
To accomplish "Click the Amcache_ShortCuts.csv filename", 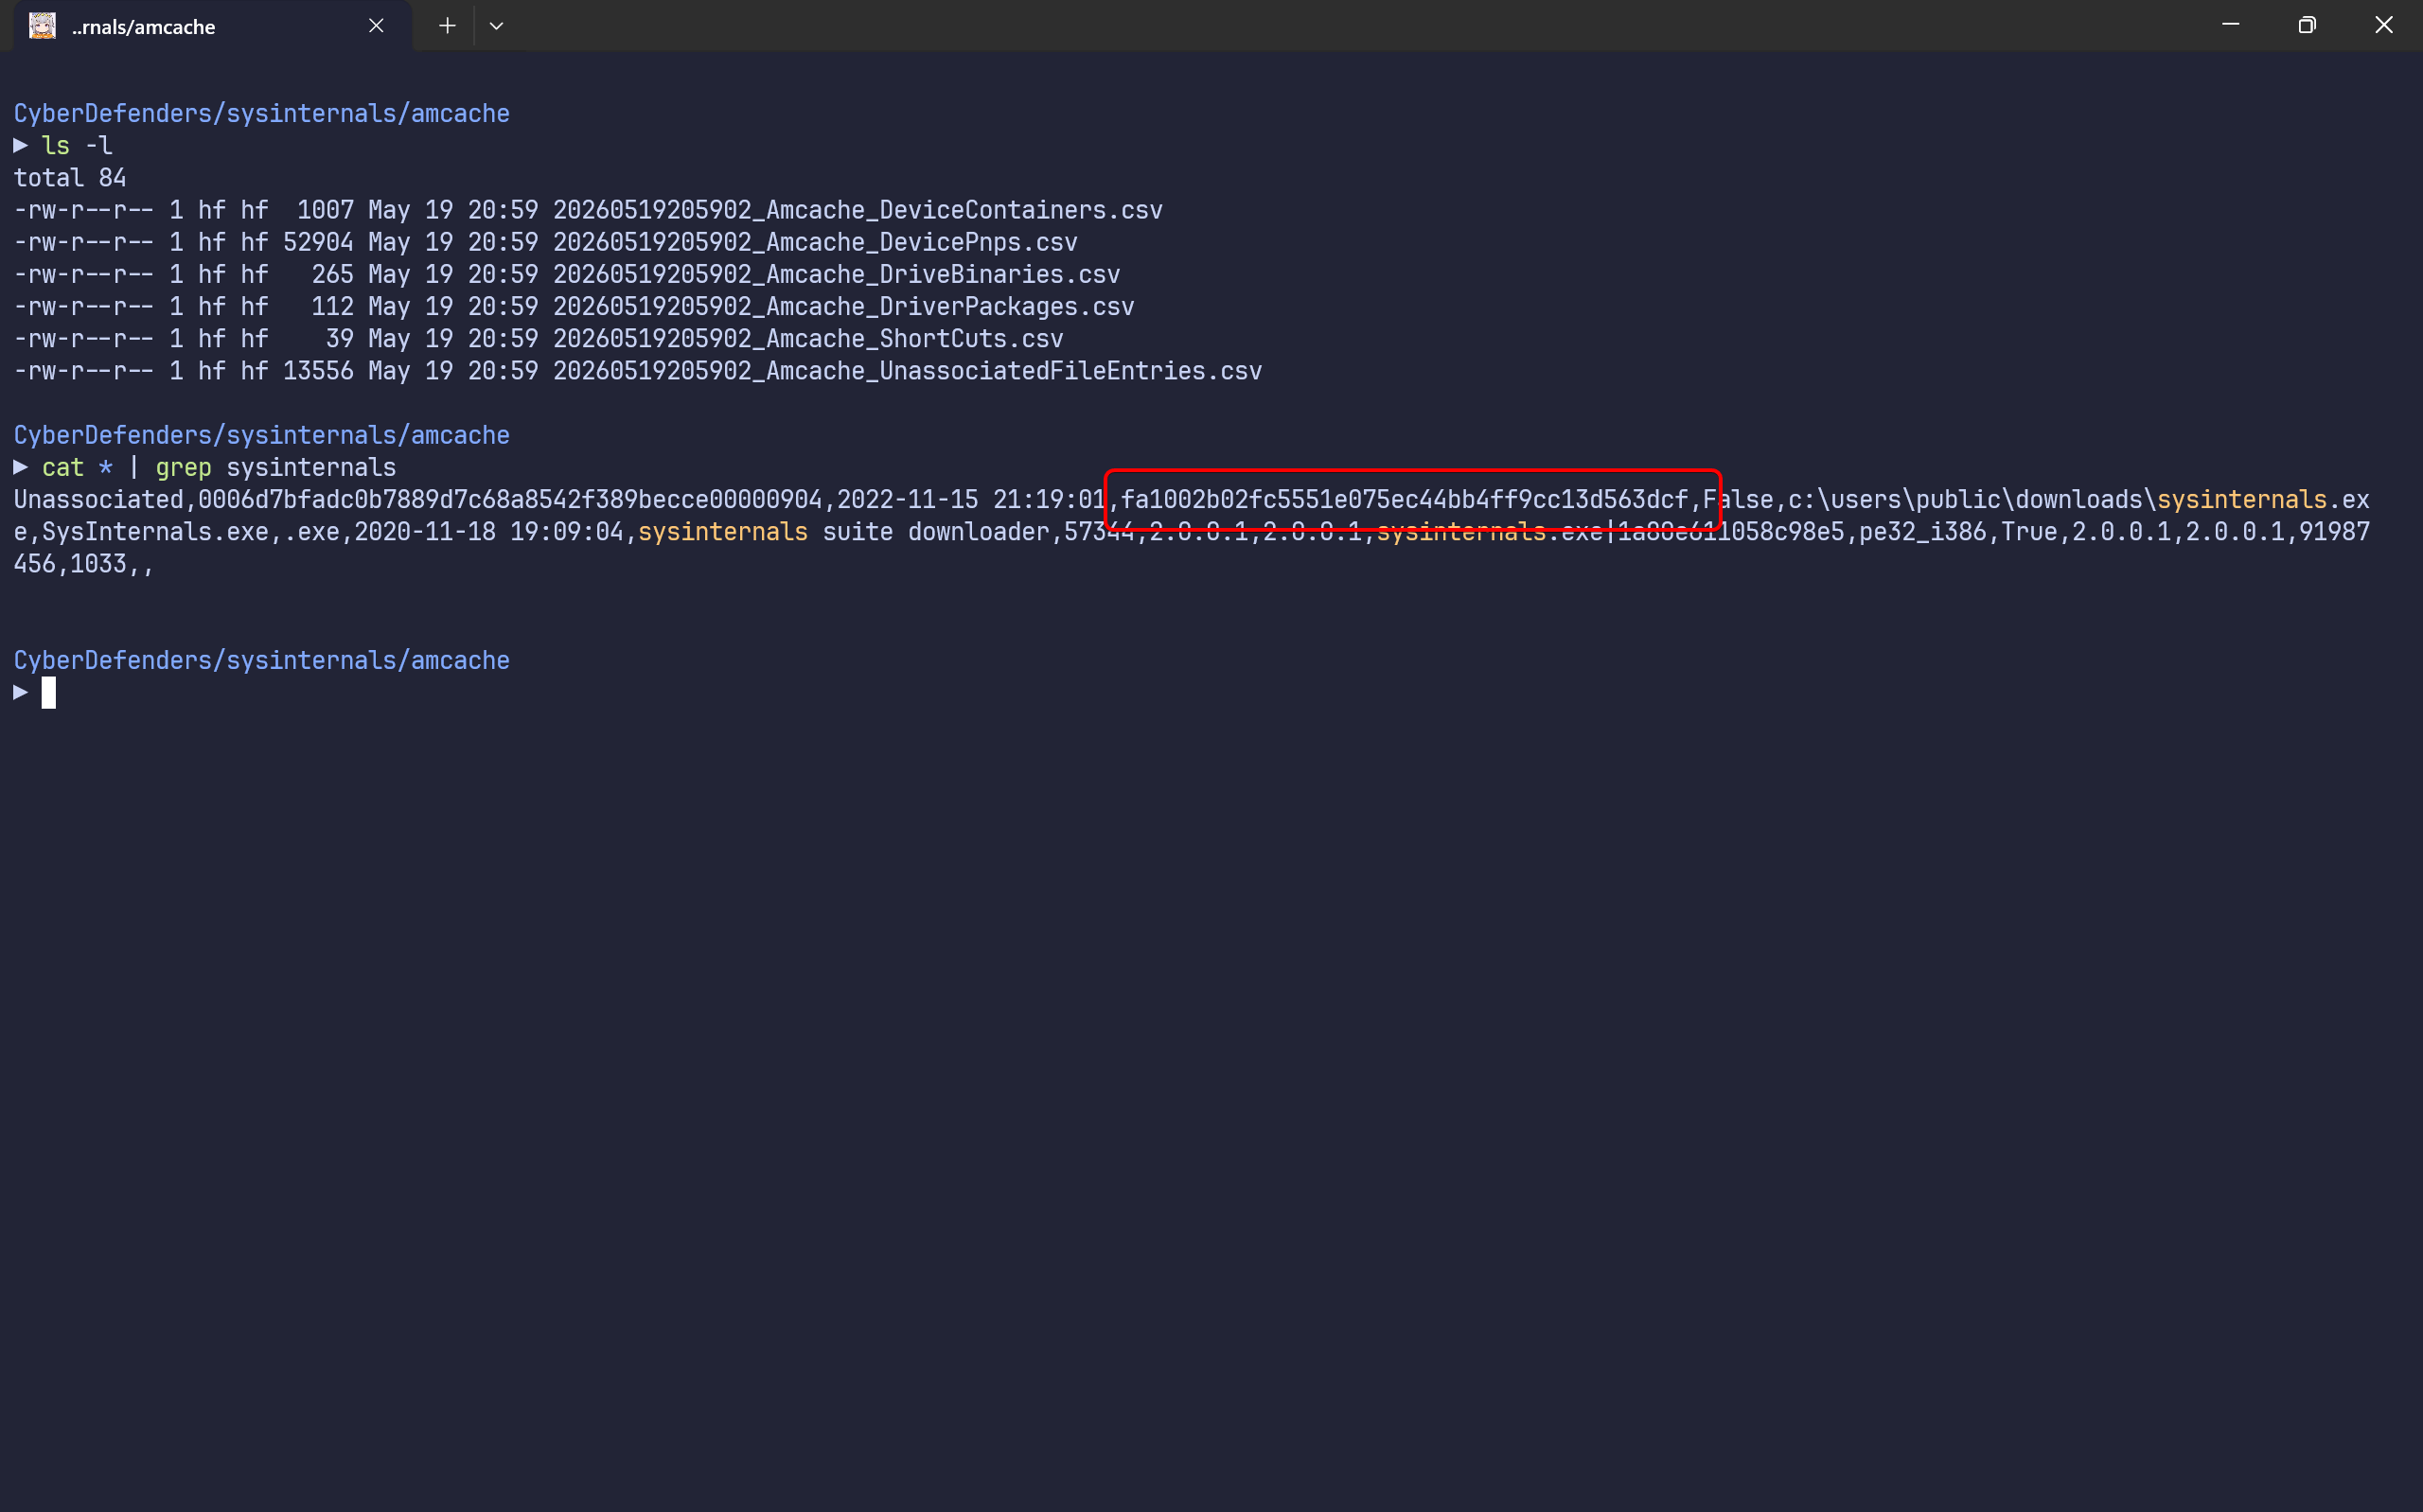I will point(808,338).
